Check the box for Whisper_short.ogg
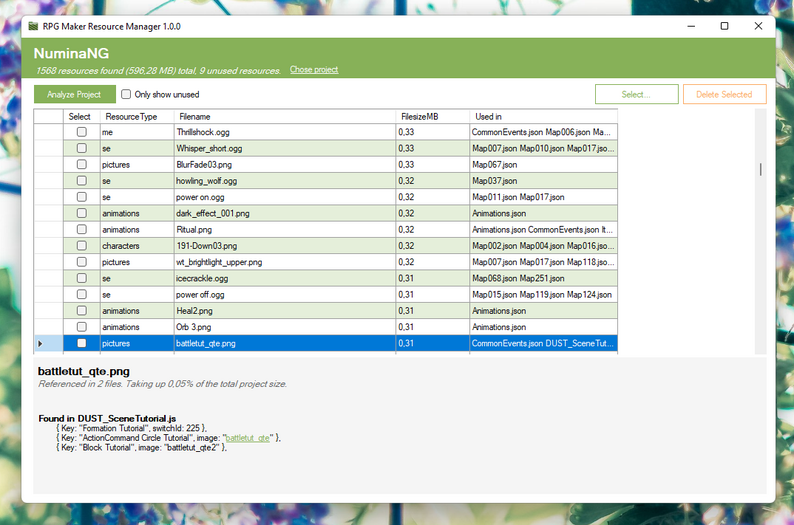 point(82,148)
